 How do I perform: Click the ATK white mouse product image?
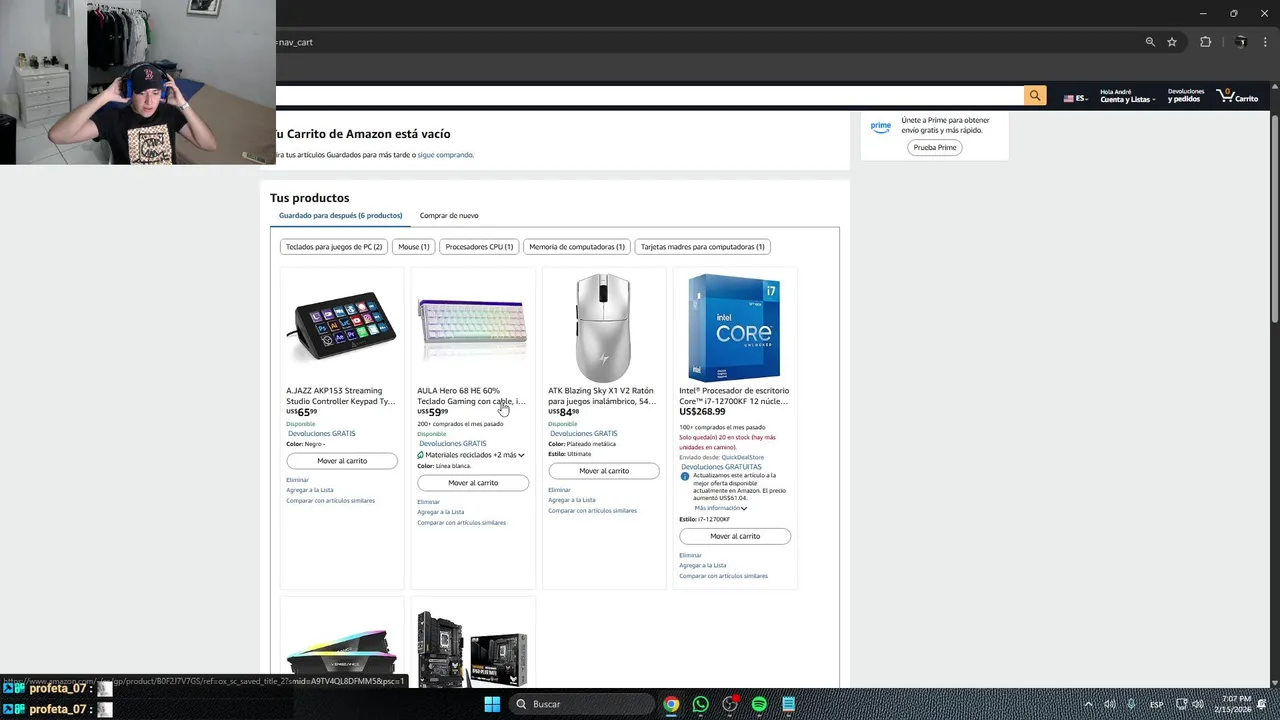pos(604,328)
